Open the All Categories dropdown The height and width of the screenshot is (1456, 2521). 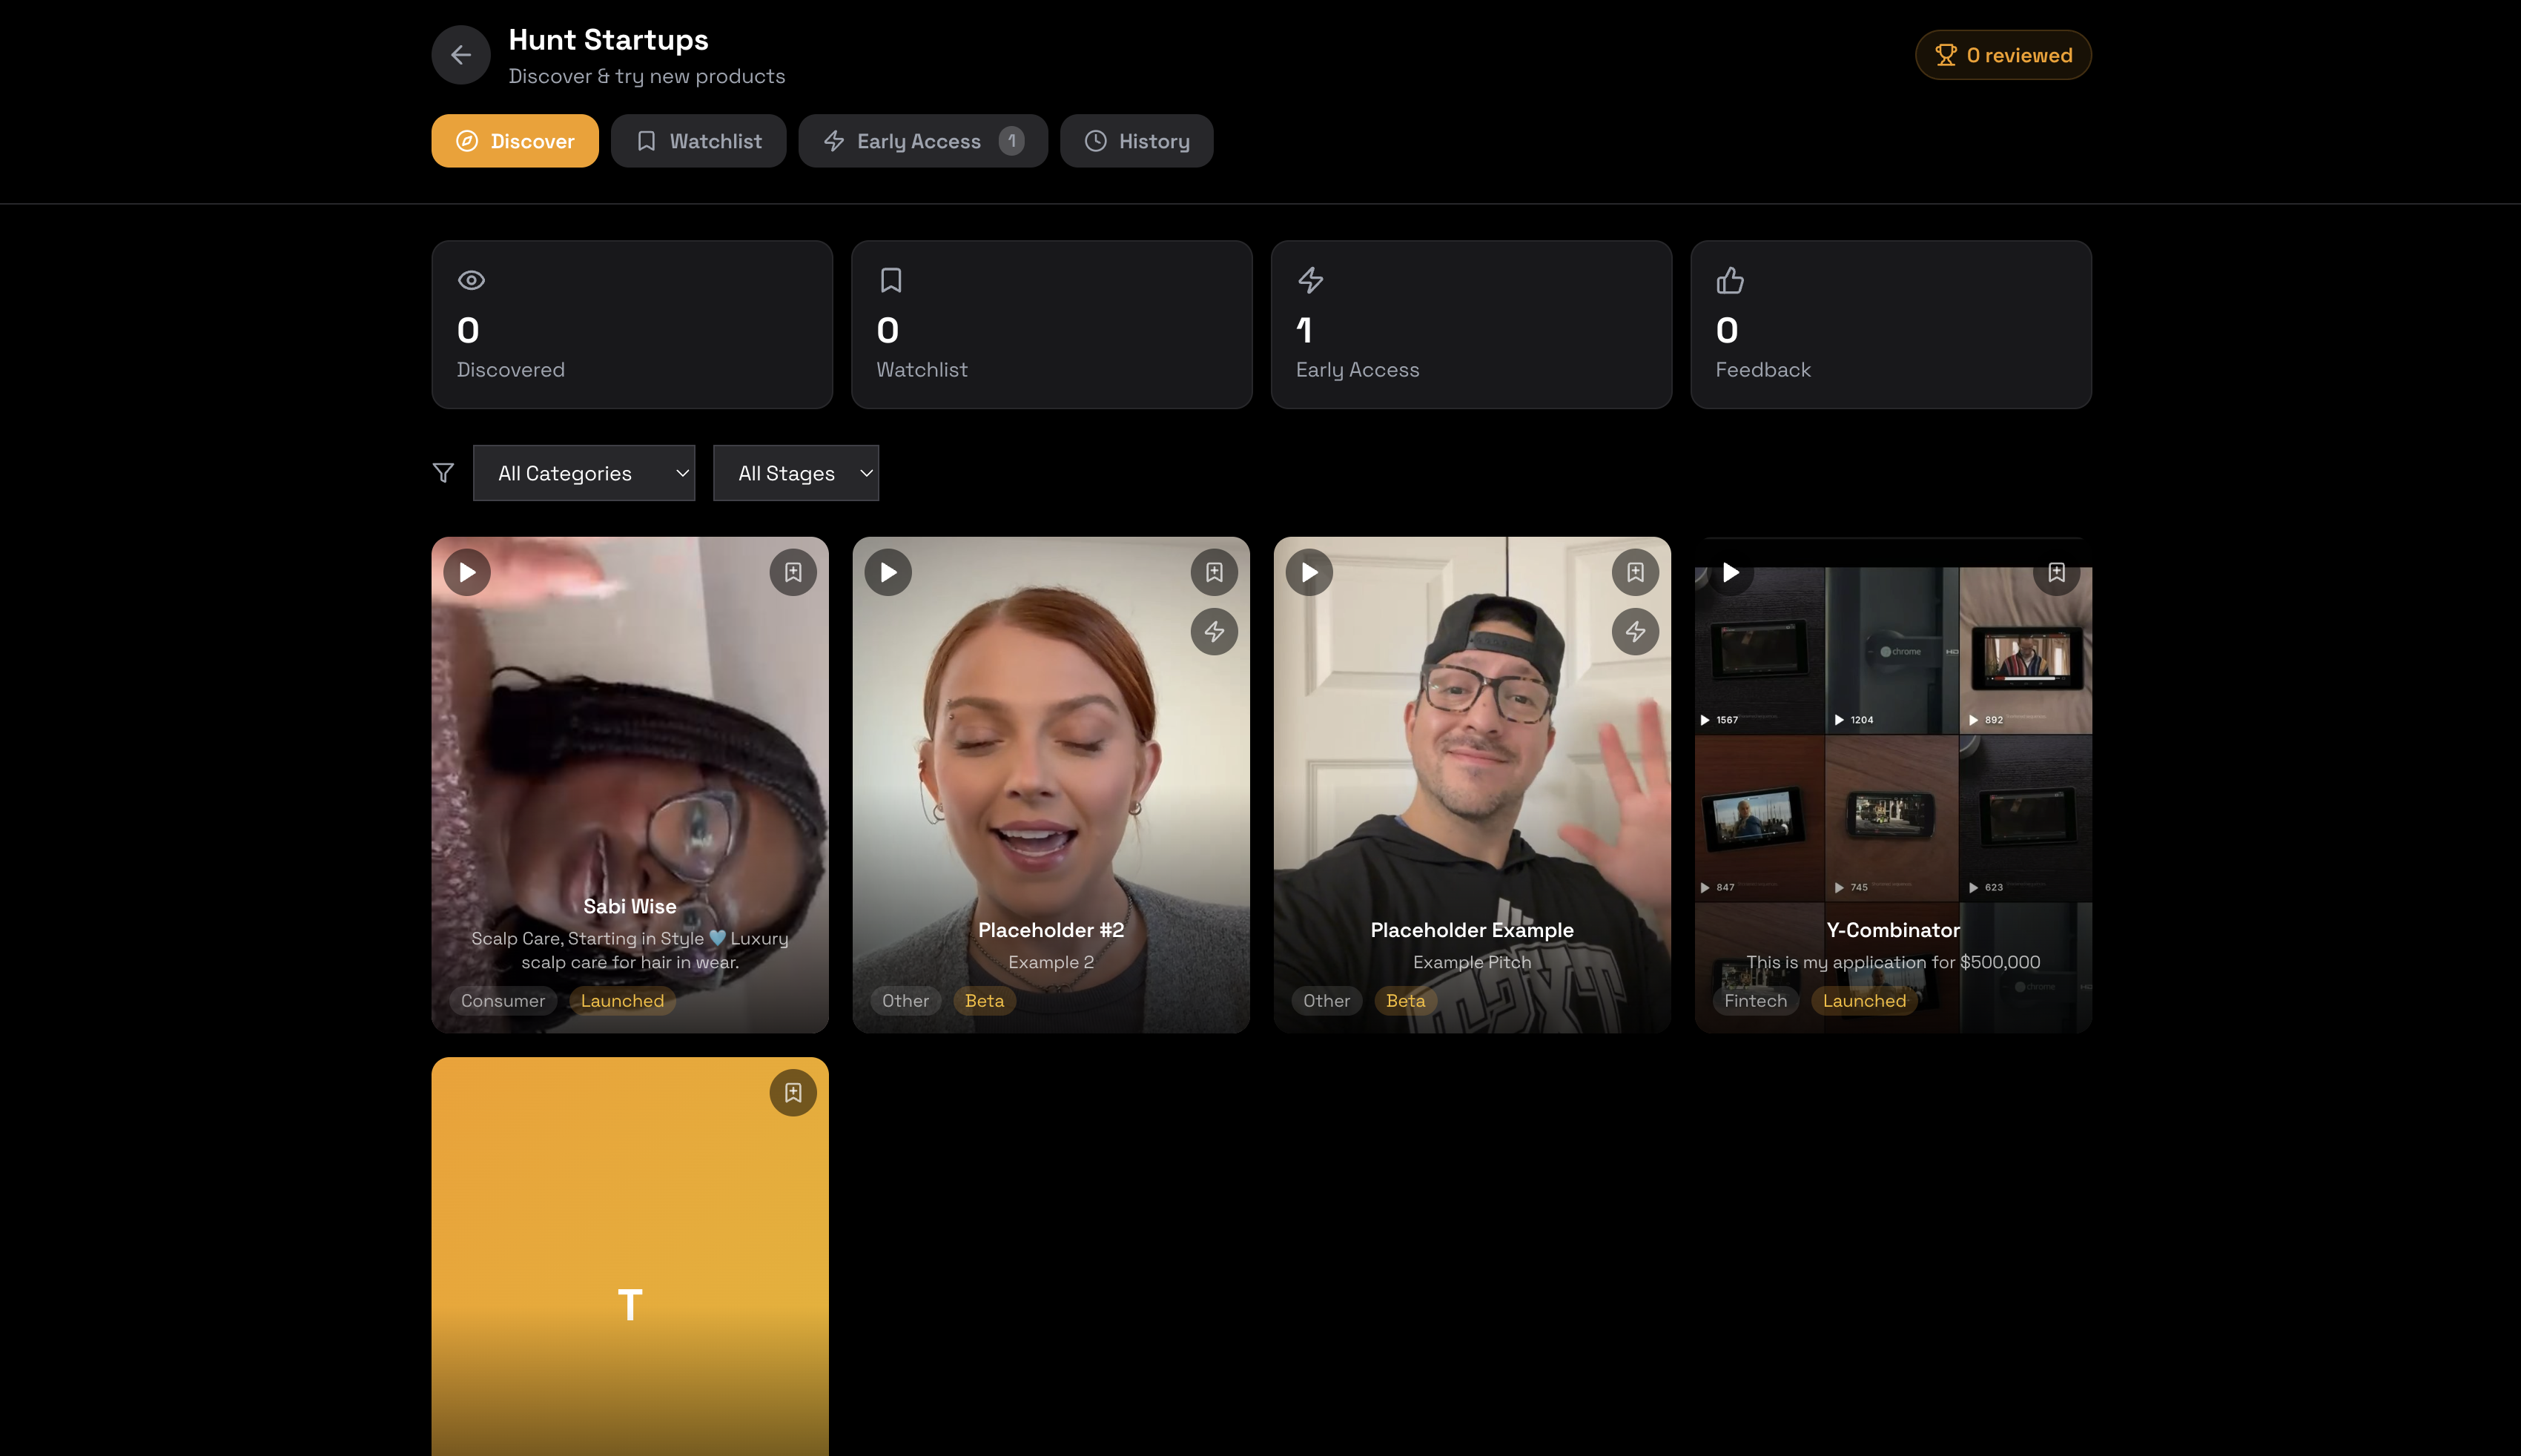(x=584, y=472)
